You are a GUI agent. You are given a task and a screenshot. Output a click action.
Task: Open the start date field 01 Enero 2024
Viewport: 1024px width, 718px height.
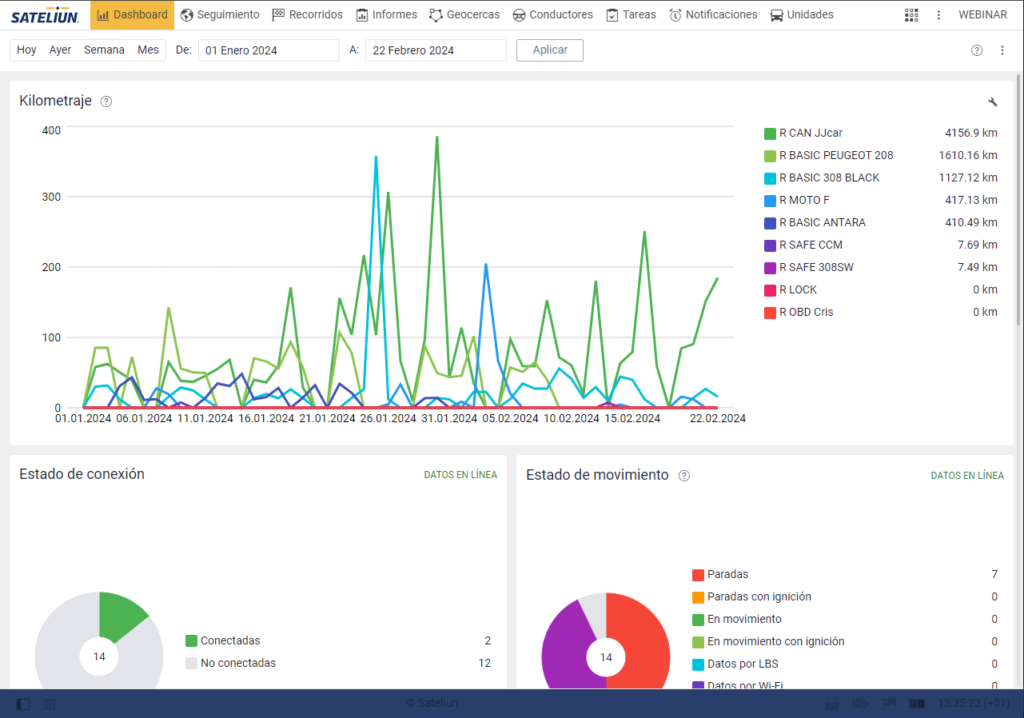pos(268,51)
